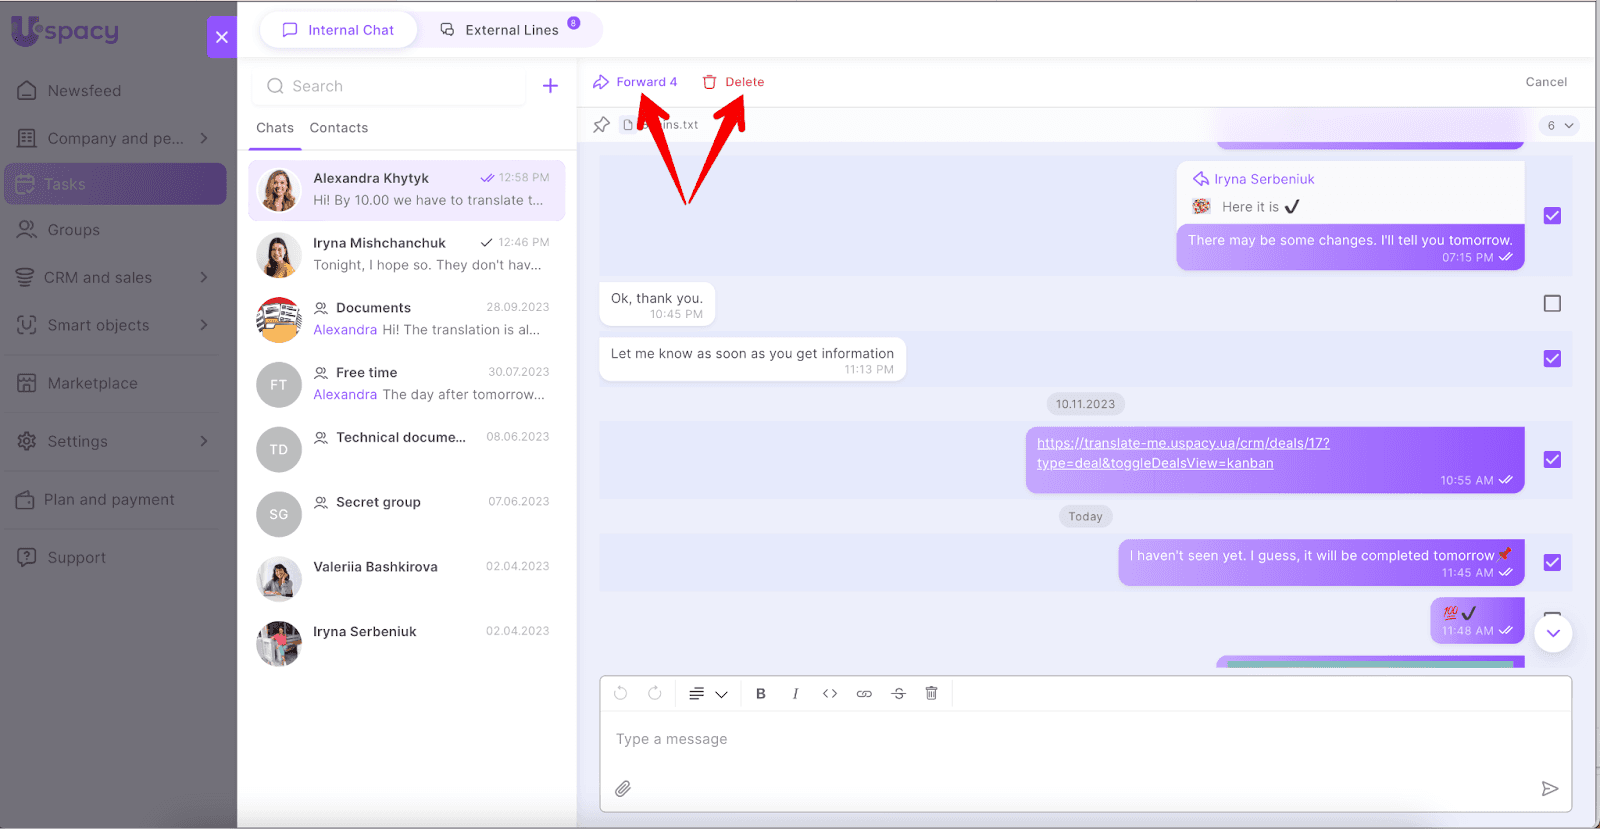
Task: Uncheck the "Let me know as soon" message checkbox
Action: 1551,359
